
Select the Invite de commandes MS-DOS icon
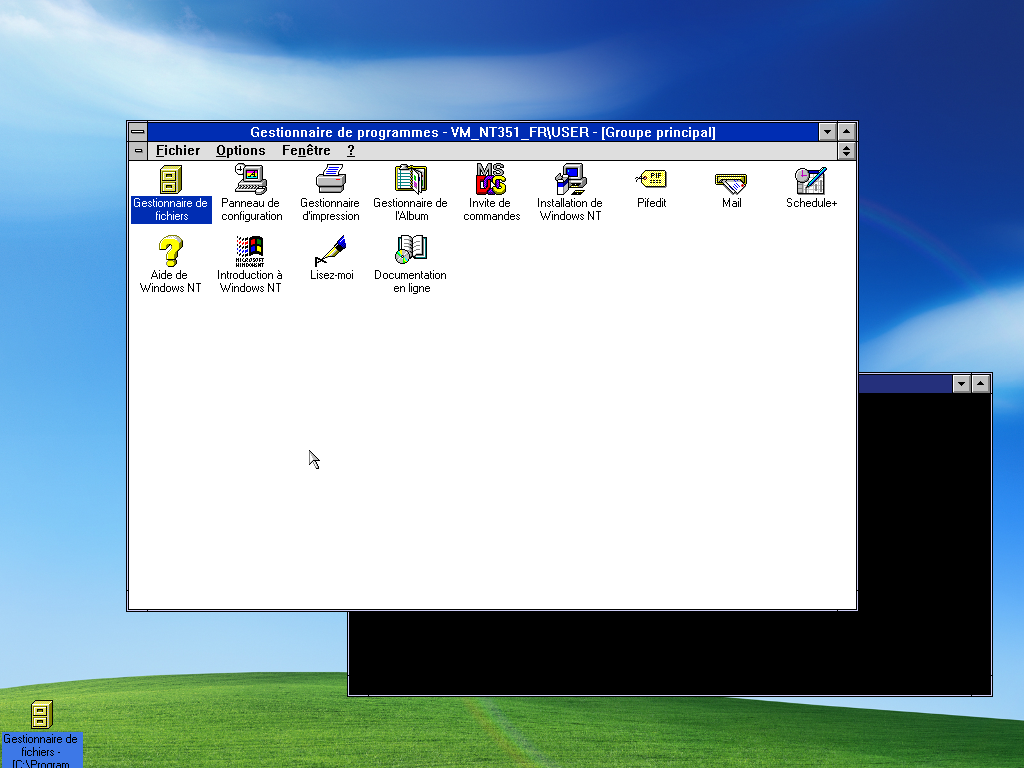pyautogui.click(x=491, y=180)
